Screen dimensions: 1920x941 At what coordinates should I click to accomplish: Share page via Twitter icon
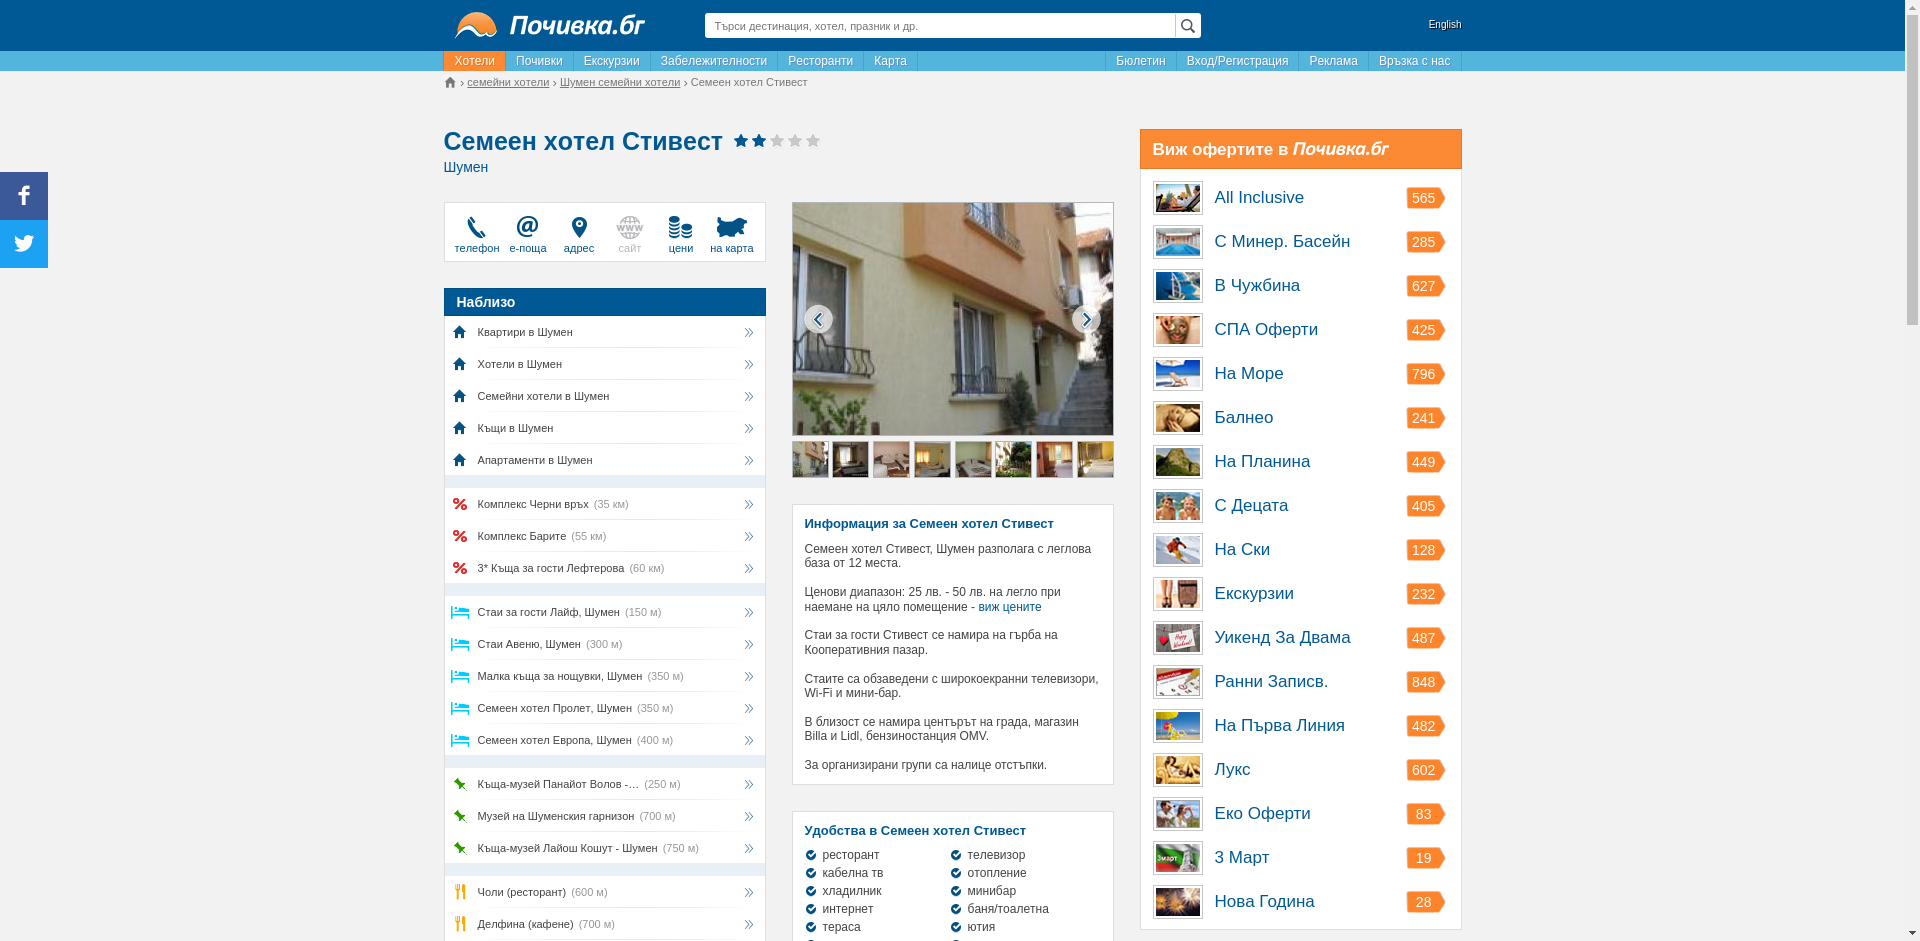pyautogui.click(x=24, y=244)
